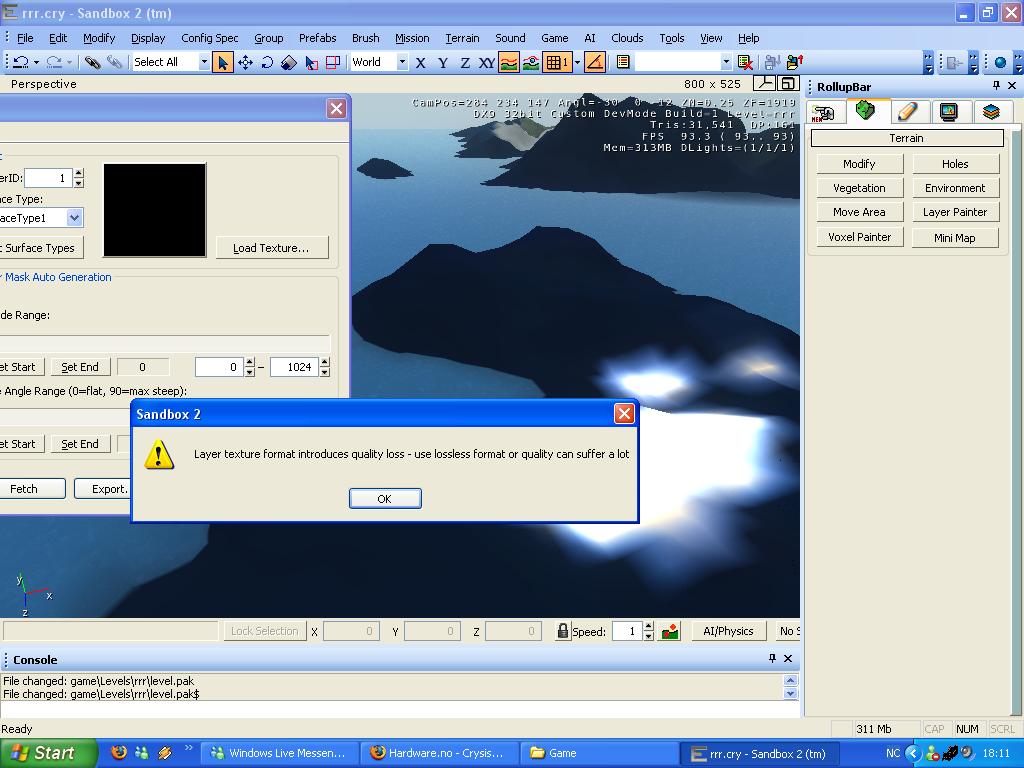Open the grid size dropdown arrow

click(x=577, y=63)
